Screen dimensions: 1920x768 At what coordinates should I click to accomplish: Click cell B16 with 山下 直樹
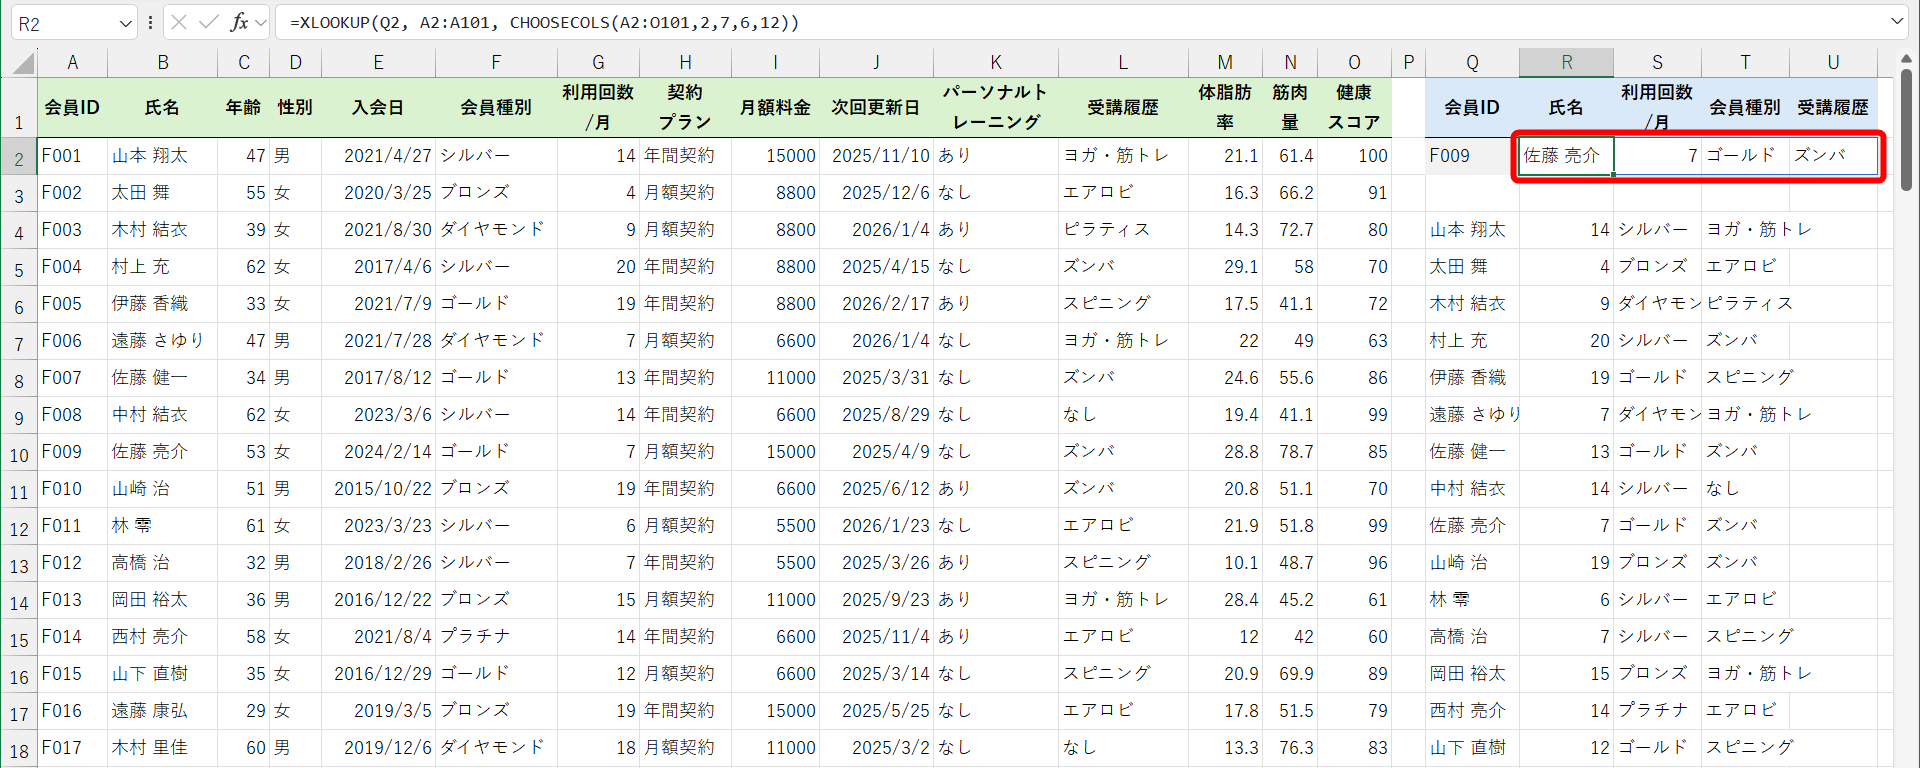pos(162,674)
